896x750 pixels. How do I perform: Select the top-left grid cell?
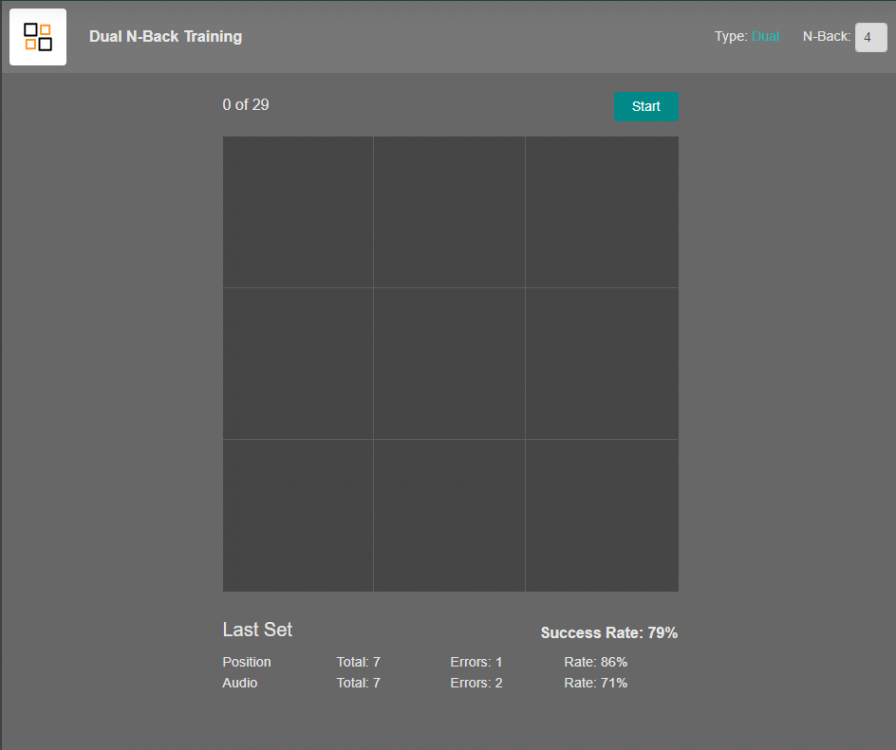click(298, 212)
